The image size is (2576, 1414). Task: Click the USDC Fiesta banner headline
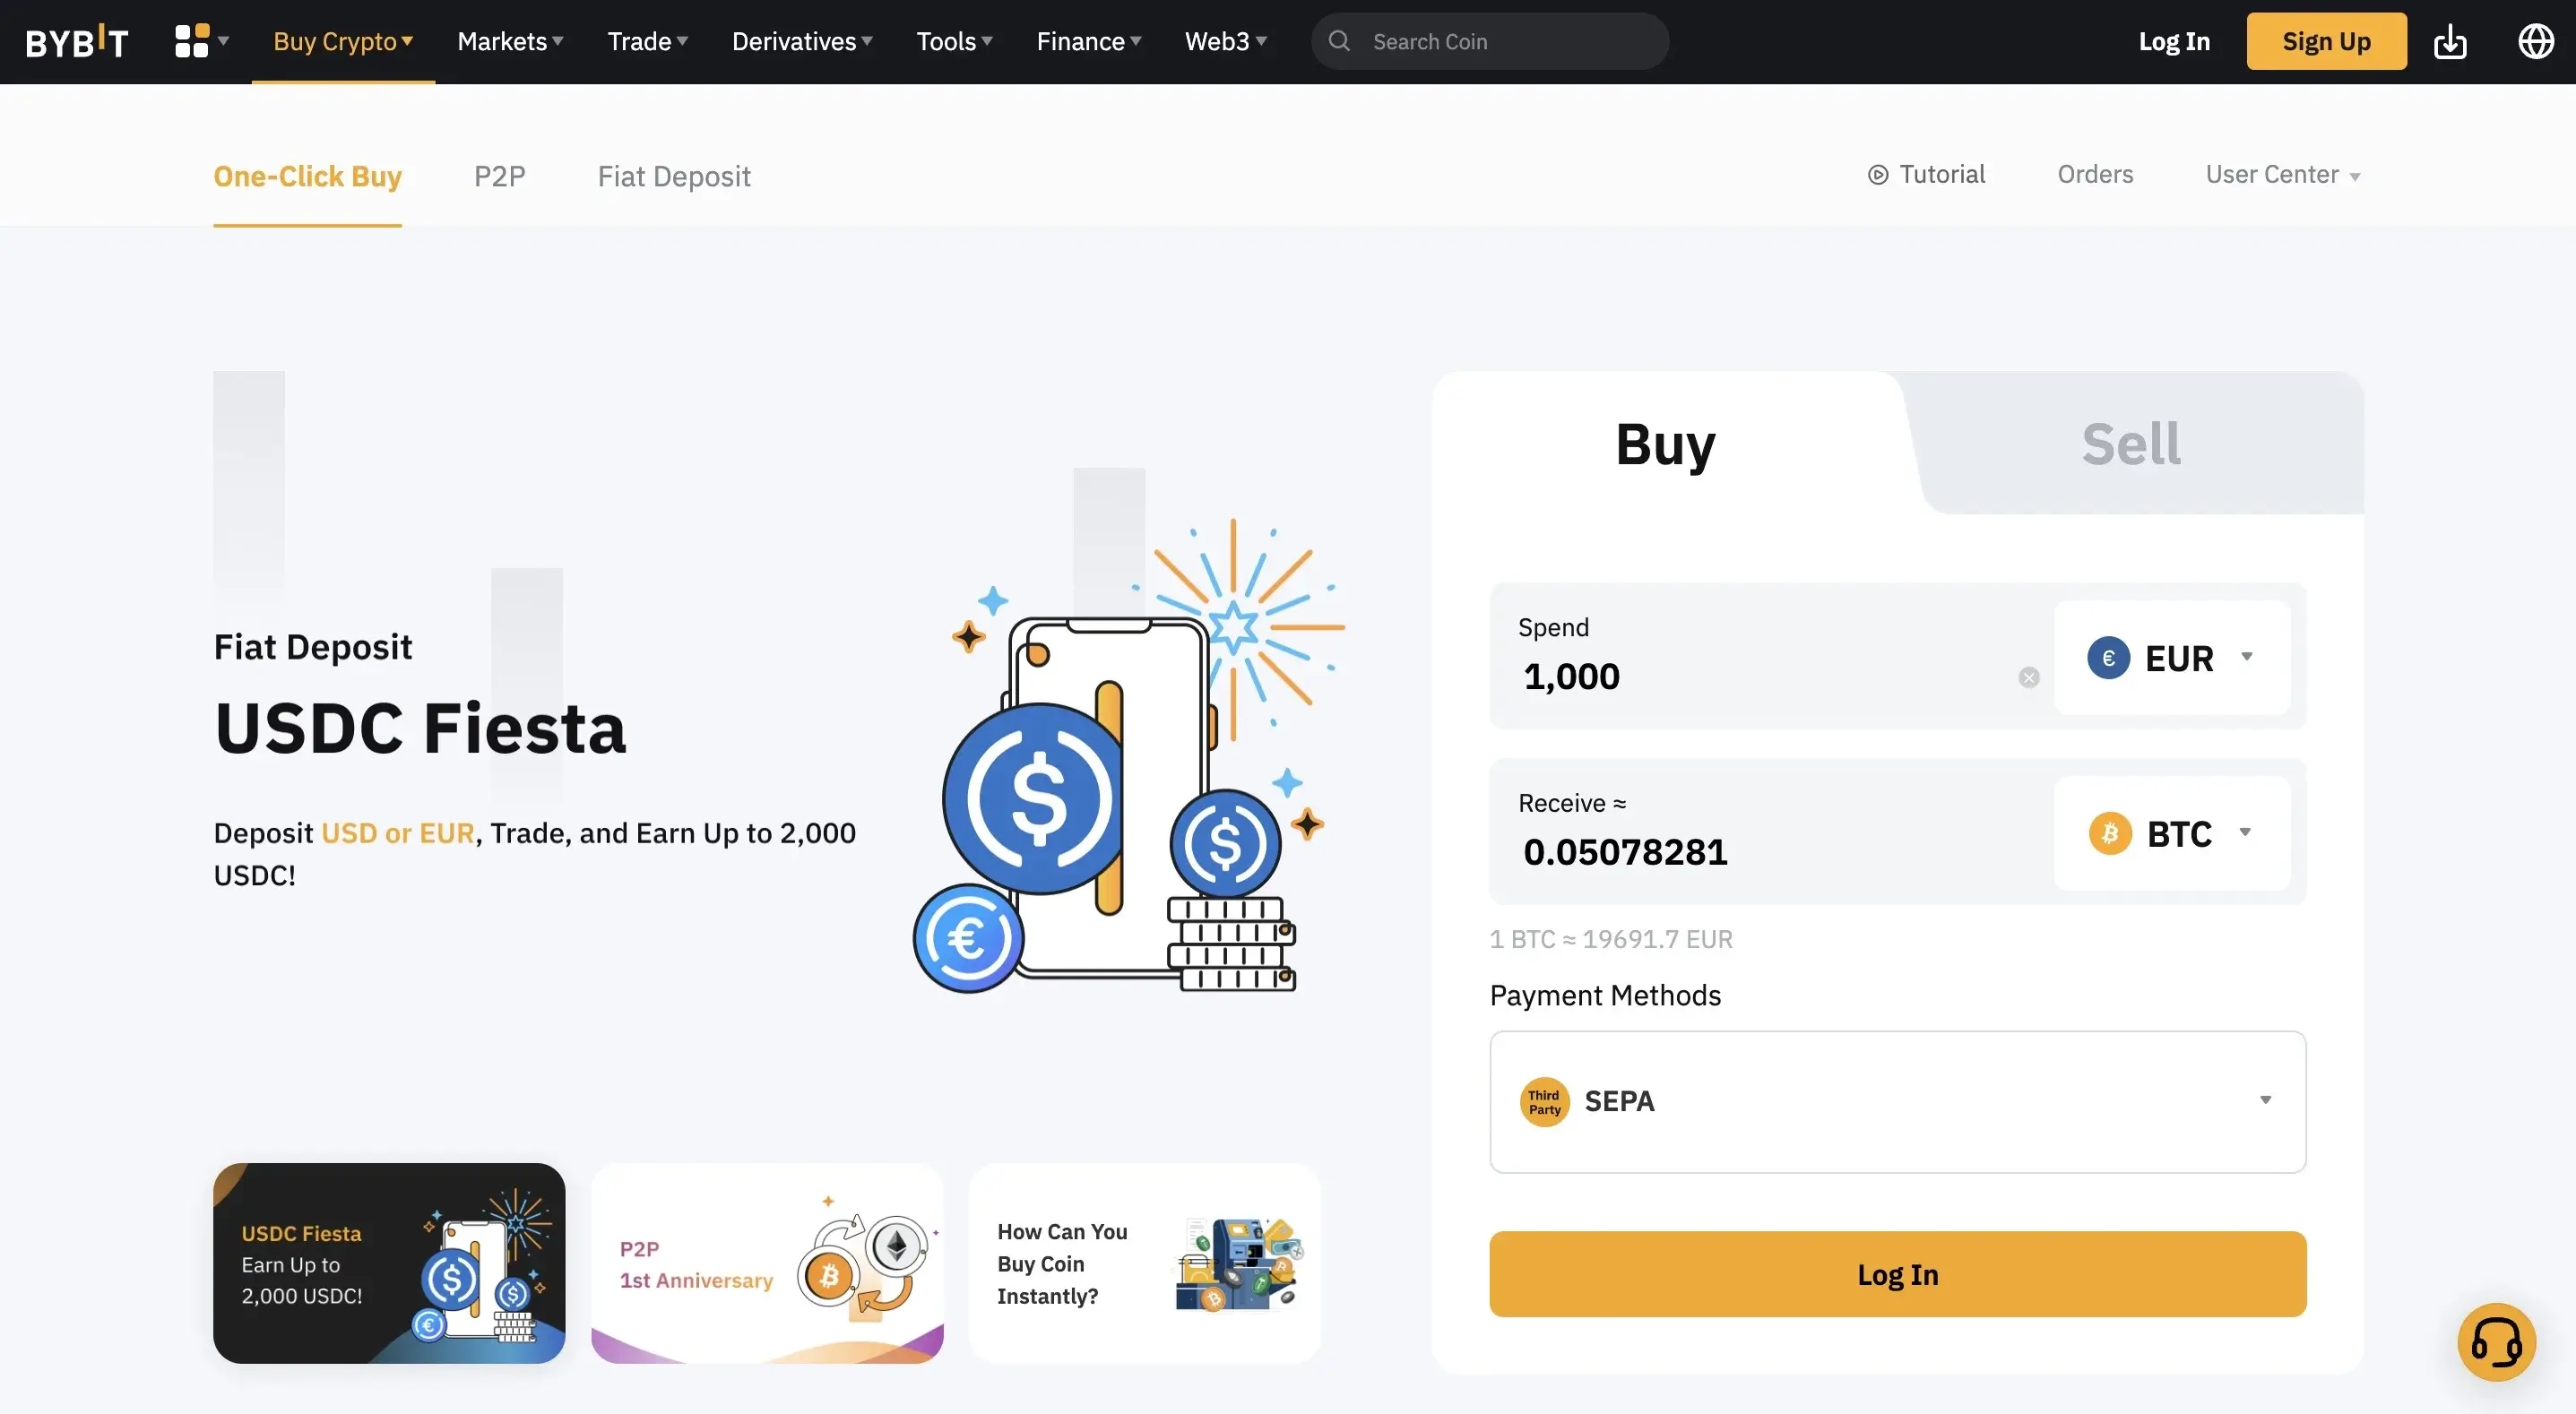(420, 728)
